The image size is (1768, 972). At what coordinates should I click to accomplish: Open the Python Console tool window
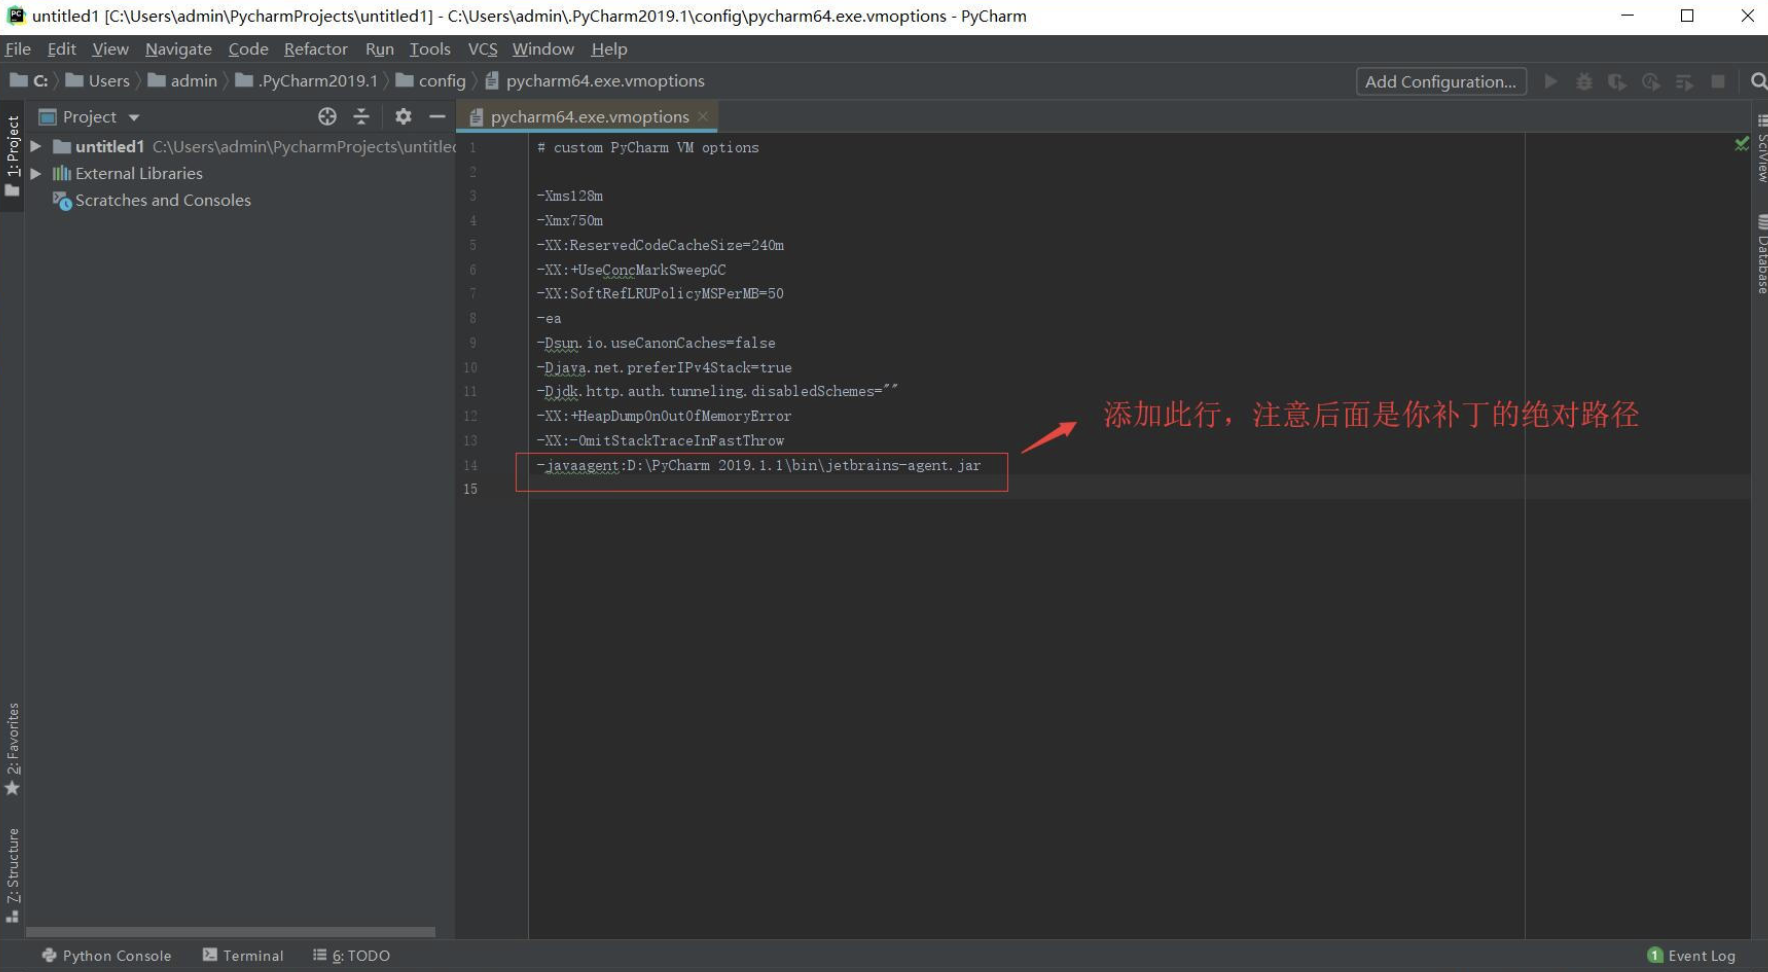[107, 955]
